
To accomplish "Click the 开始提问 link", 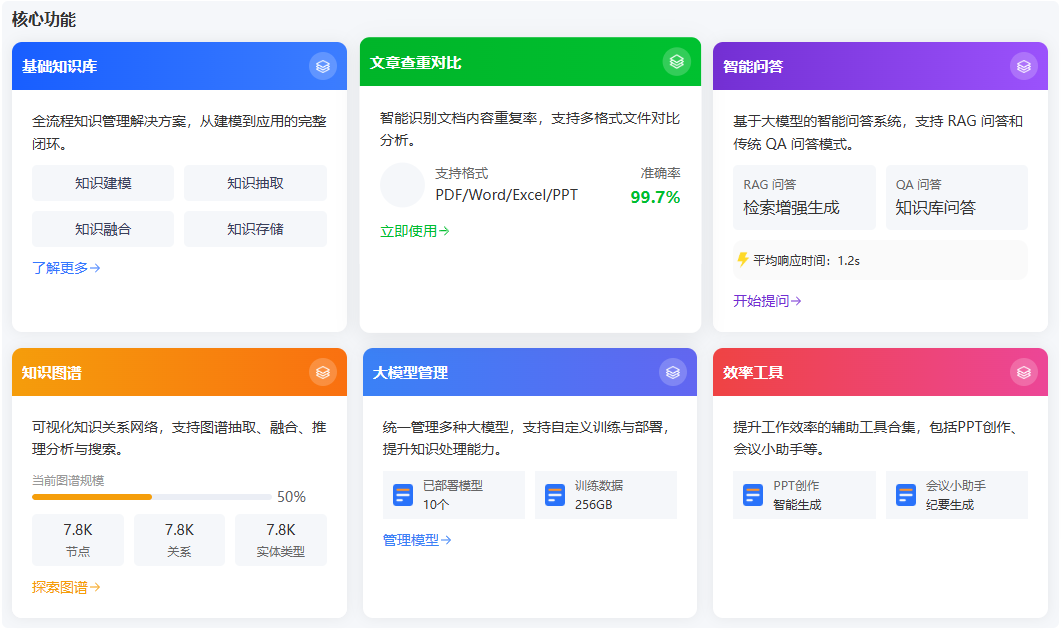I will pyautogui.click(x=767, y=301).
